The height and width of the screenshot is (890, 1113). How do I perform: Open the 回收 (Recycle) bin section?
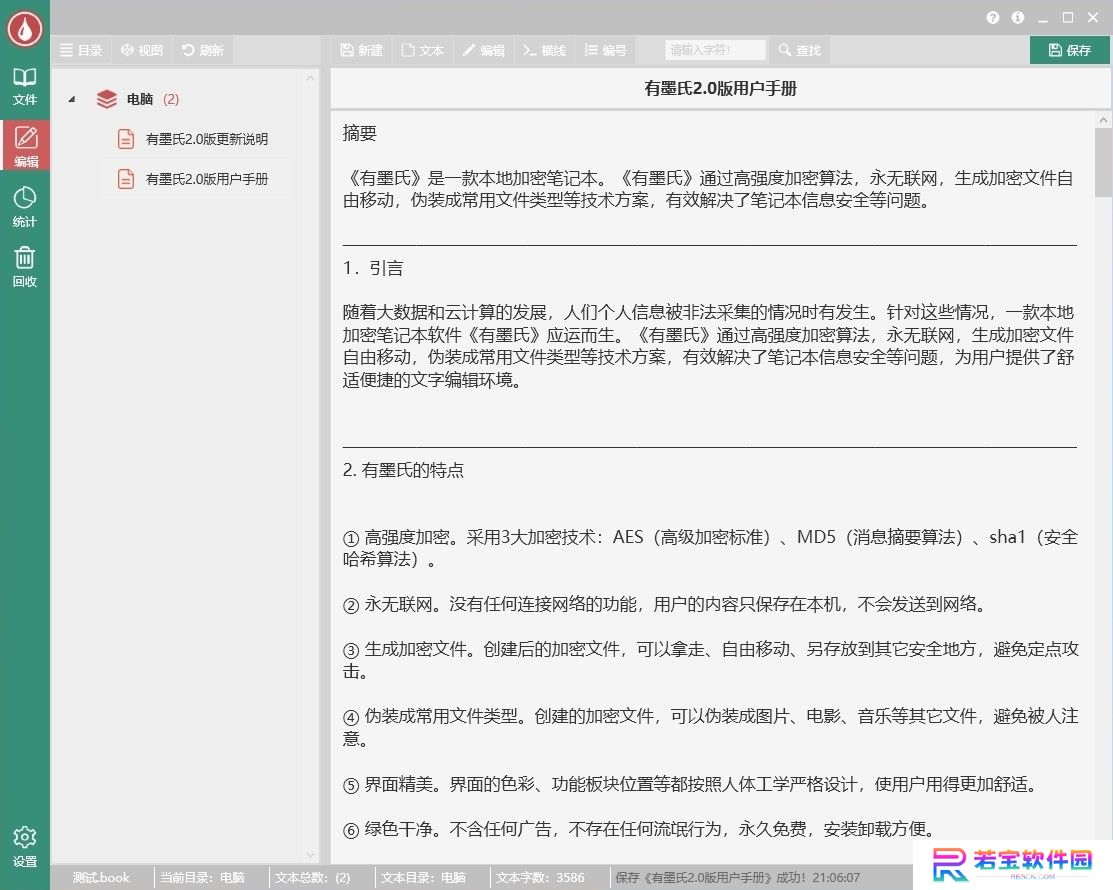[25, 266]
